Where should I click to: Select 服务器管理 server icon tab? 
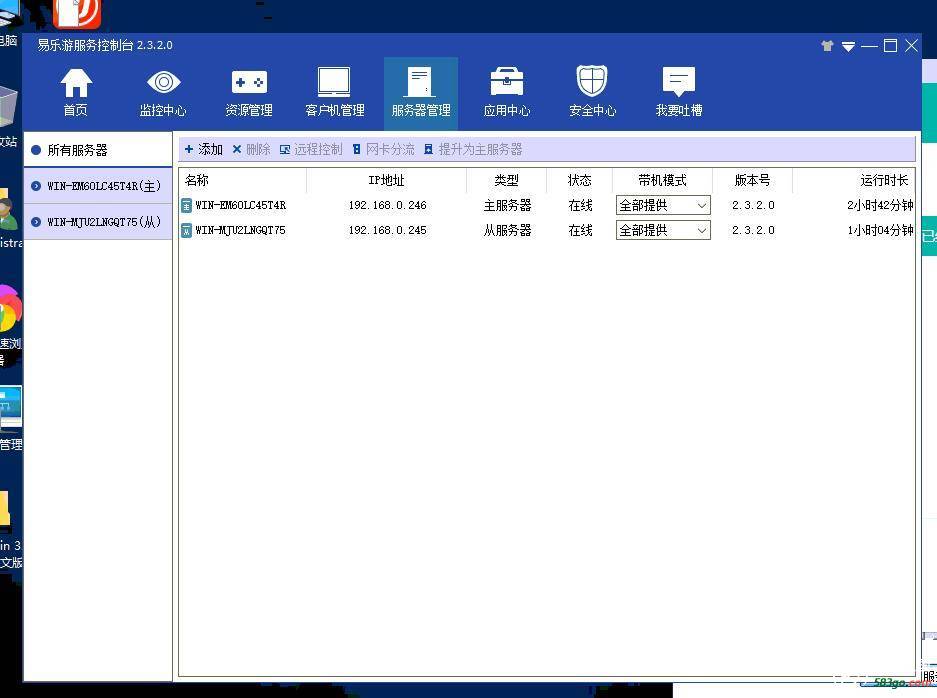(x=421, y=93)
